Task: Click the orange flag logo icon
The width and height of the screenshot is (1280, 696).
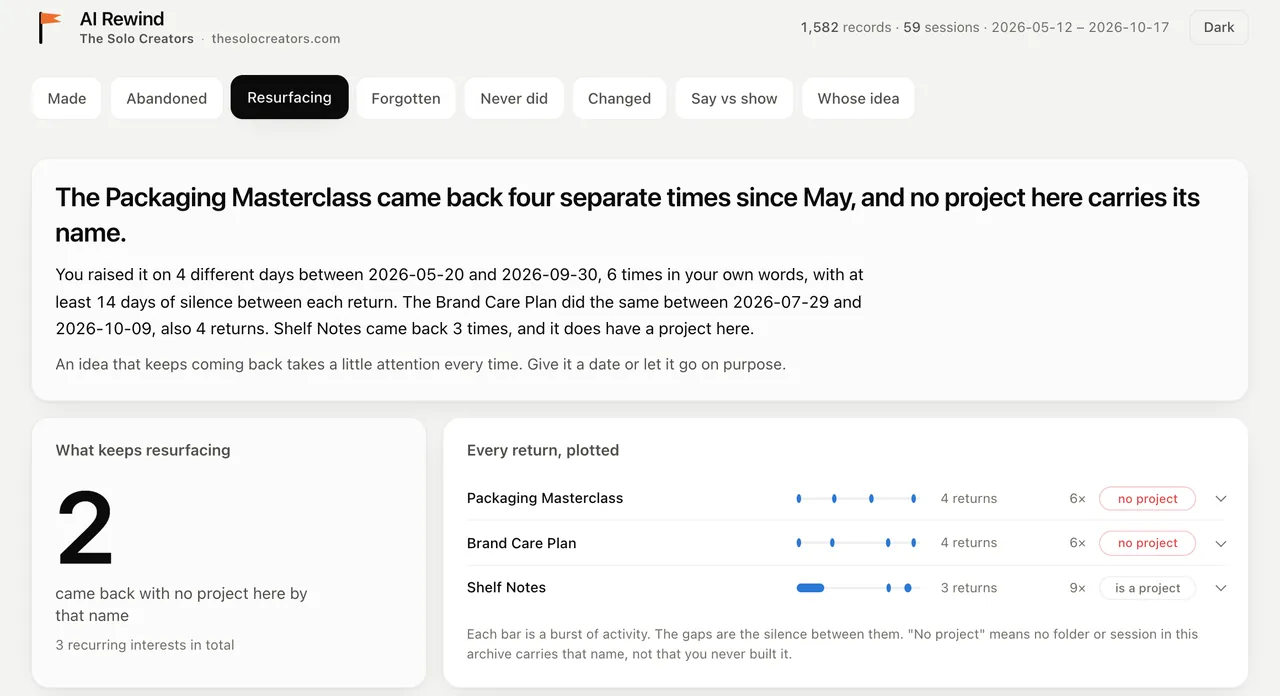Action: pos(49,27)
